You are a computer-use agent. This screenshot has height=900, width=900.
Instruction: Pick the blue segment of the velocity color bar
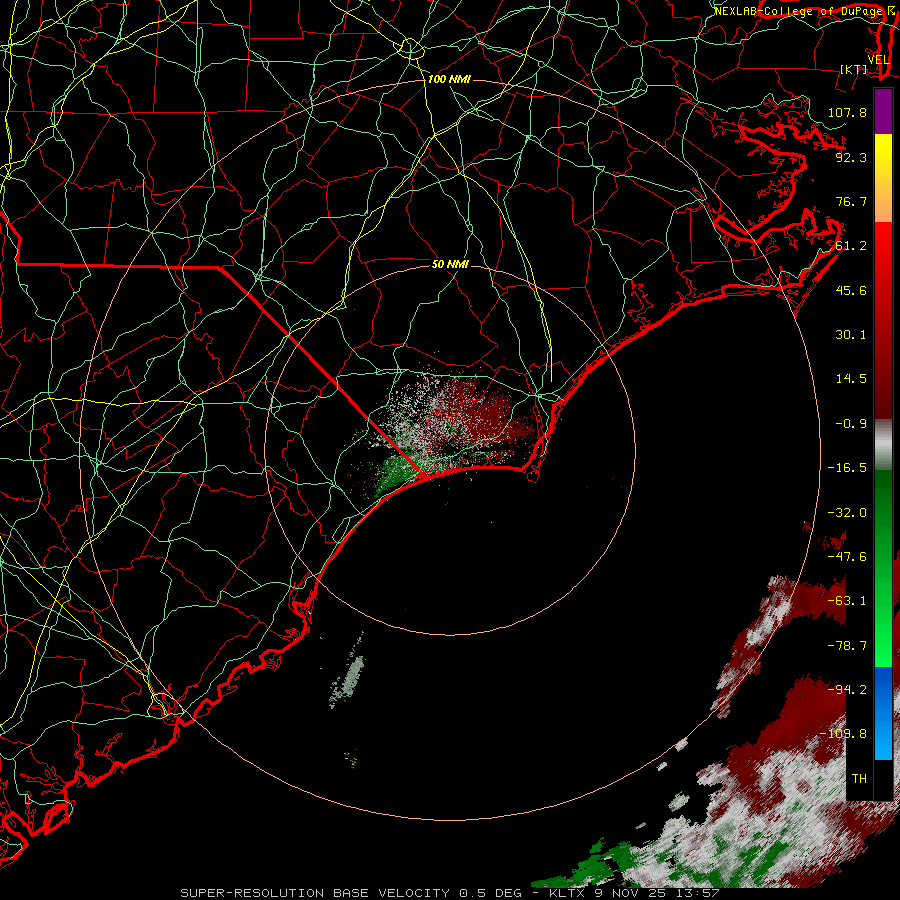(x=883, y=713)
